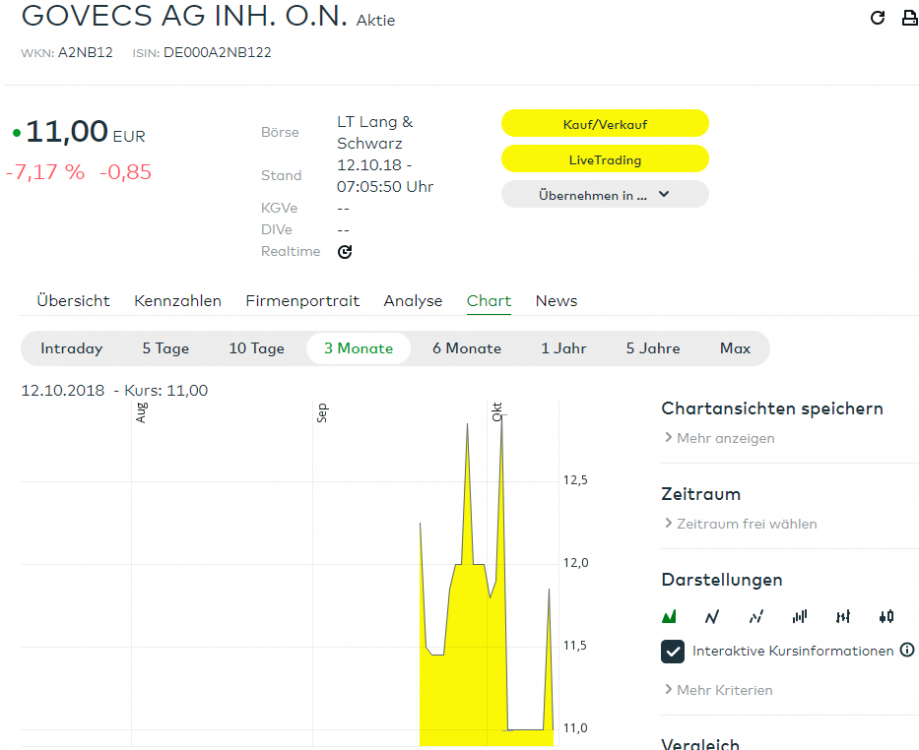Uncheck Interaktive Kursinformationen checkbox
Screen dimensions: 919x750
pyautogui.click(x=672, y=651)
